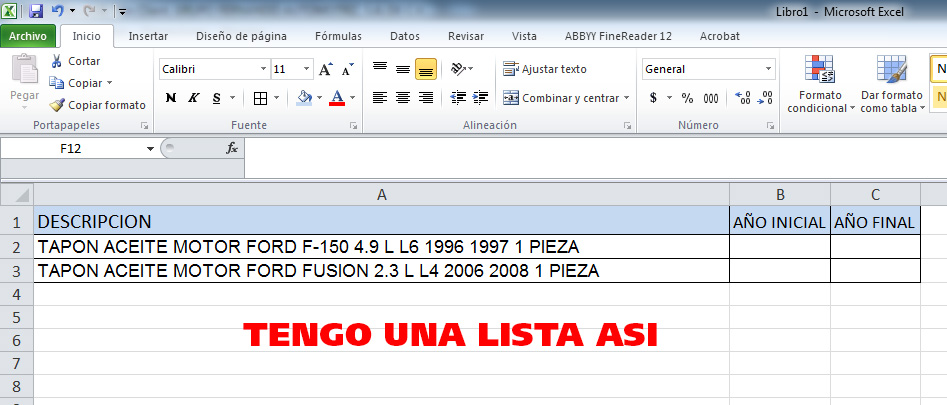
Task: Expand the Copiar dropdown arrow
Action: tap(109, 83)
